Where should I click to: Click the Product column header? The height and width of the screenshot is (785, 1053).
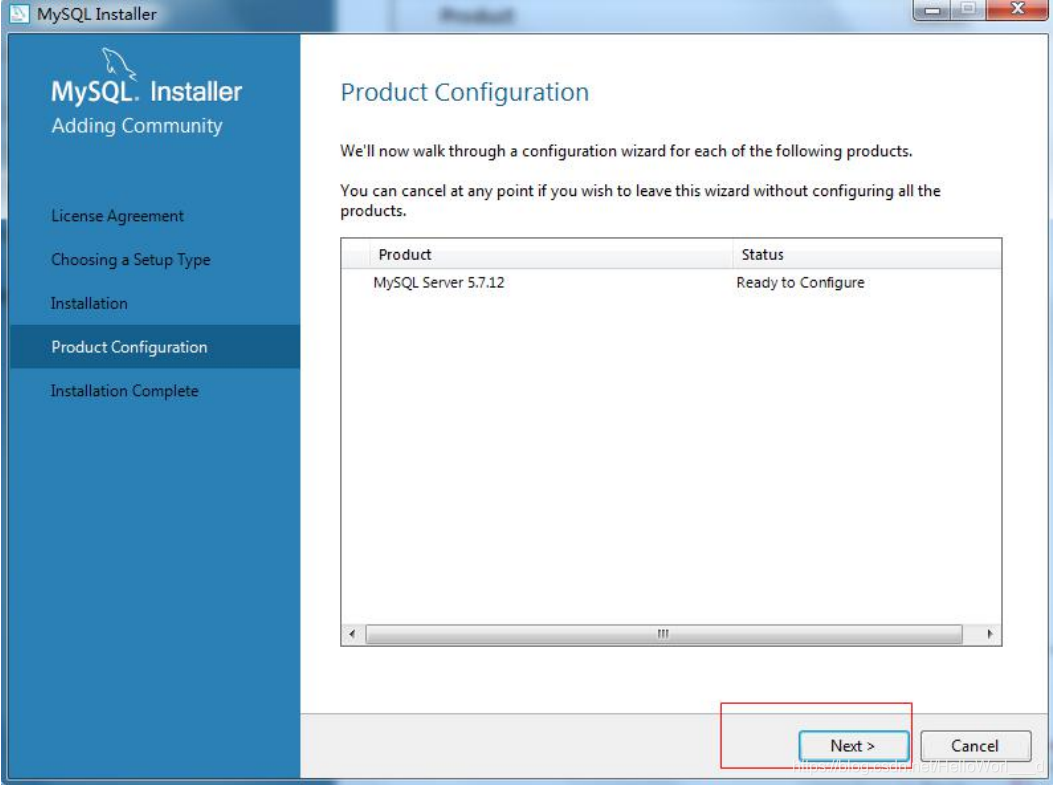551,255
